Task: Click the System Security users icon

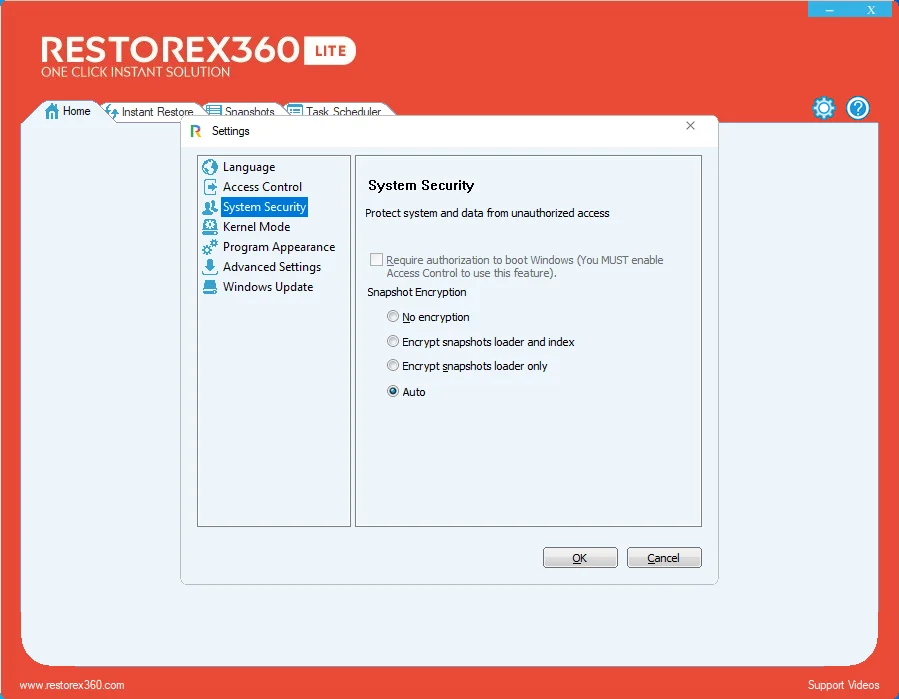Action: [210, 207]
